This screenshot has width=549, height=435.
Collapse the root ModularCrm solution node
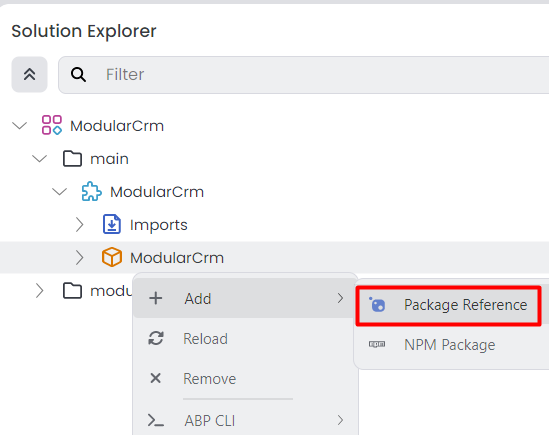pyautogui.click(x=20, y=126)
